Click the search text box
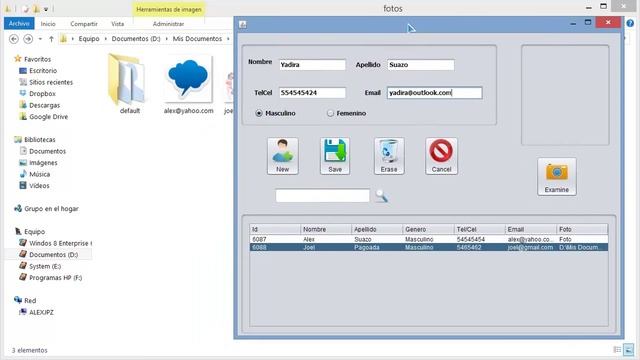This screenshot has height=360, width=640. click(x=322, y=196)
